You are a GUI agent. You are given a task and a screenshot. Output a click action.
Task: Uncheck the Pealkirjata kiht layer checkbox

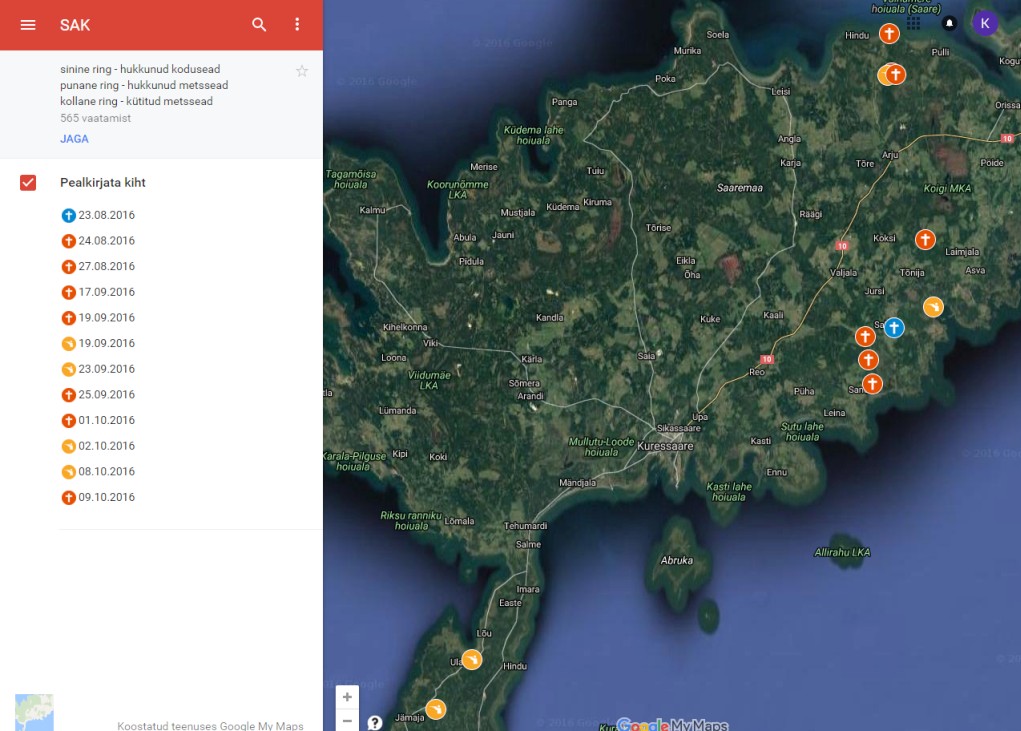28,183
